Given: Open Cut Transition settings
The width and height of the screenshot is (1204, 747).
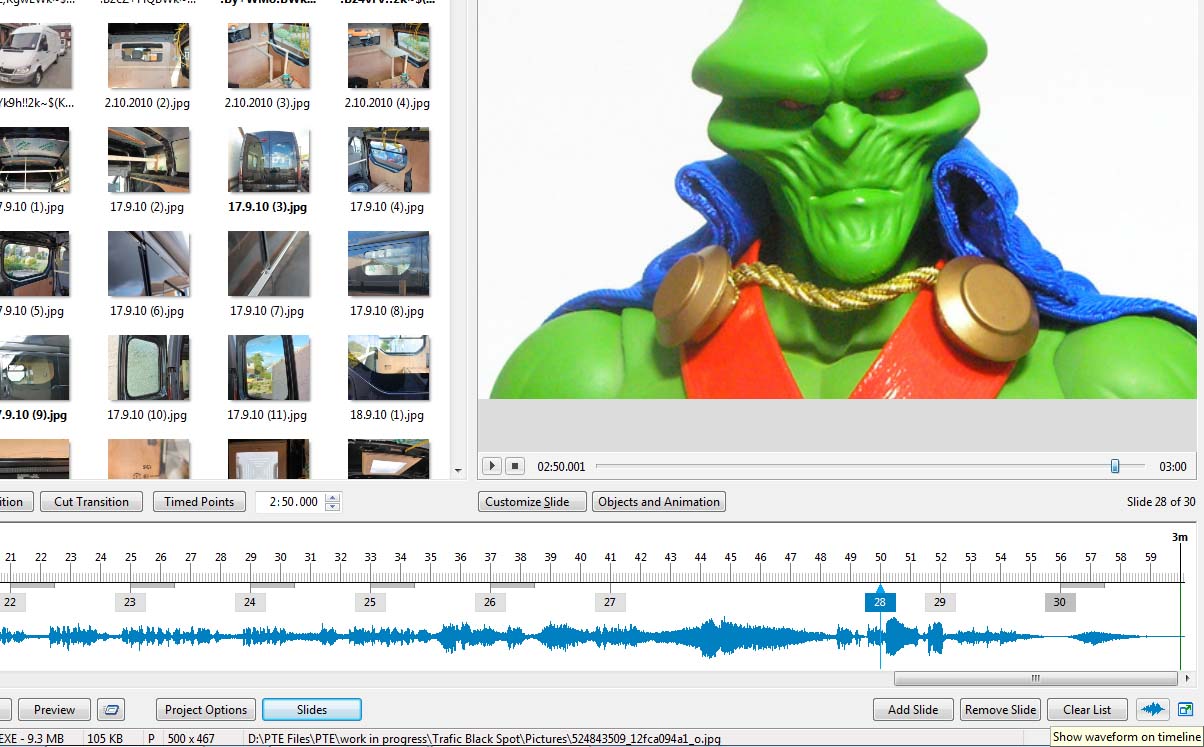Looking at the screenshot, I should 91,502.
